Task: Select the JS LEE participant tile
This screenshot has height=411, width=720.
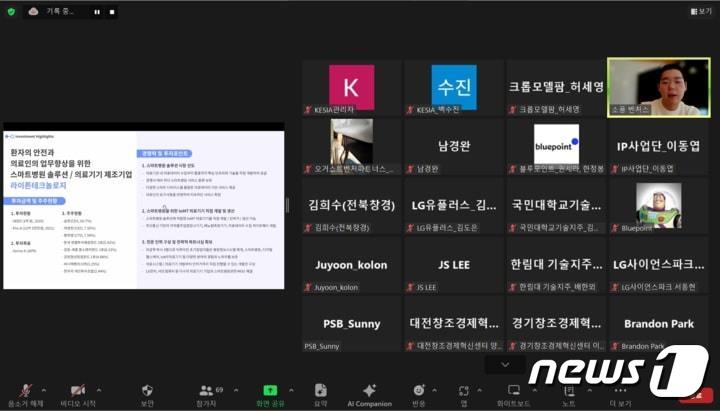Action: point(454,265)
